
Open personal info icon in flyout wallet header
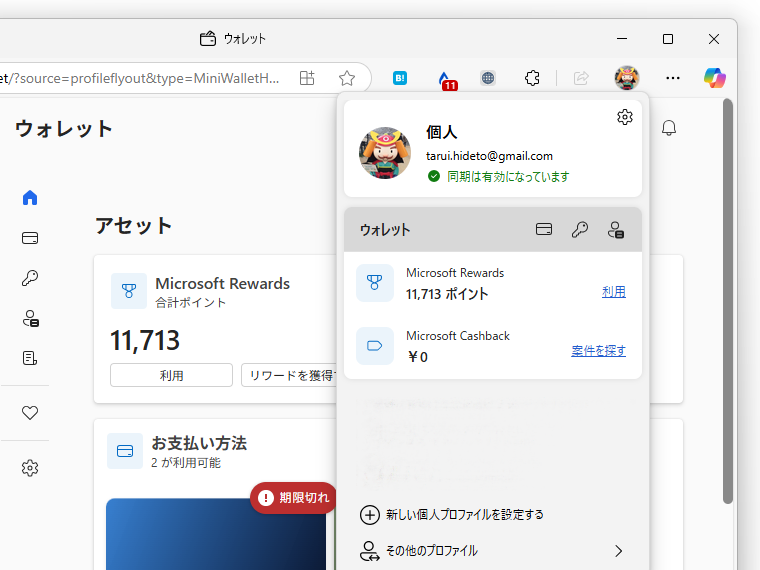[616, 230]
